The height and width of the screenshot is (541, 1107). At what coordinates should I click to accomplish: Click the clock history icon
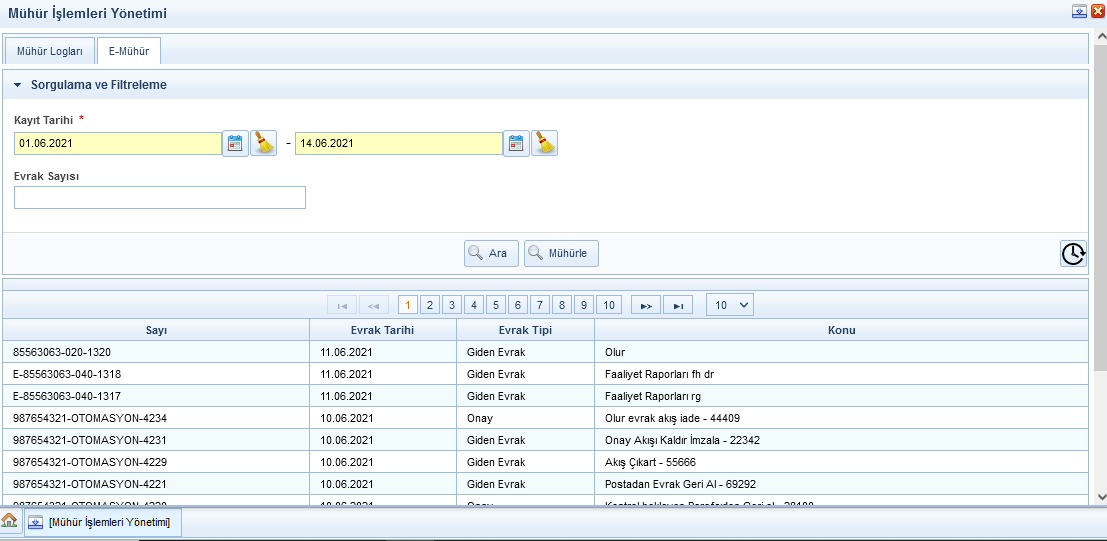1073,253
